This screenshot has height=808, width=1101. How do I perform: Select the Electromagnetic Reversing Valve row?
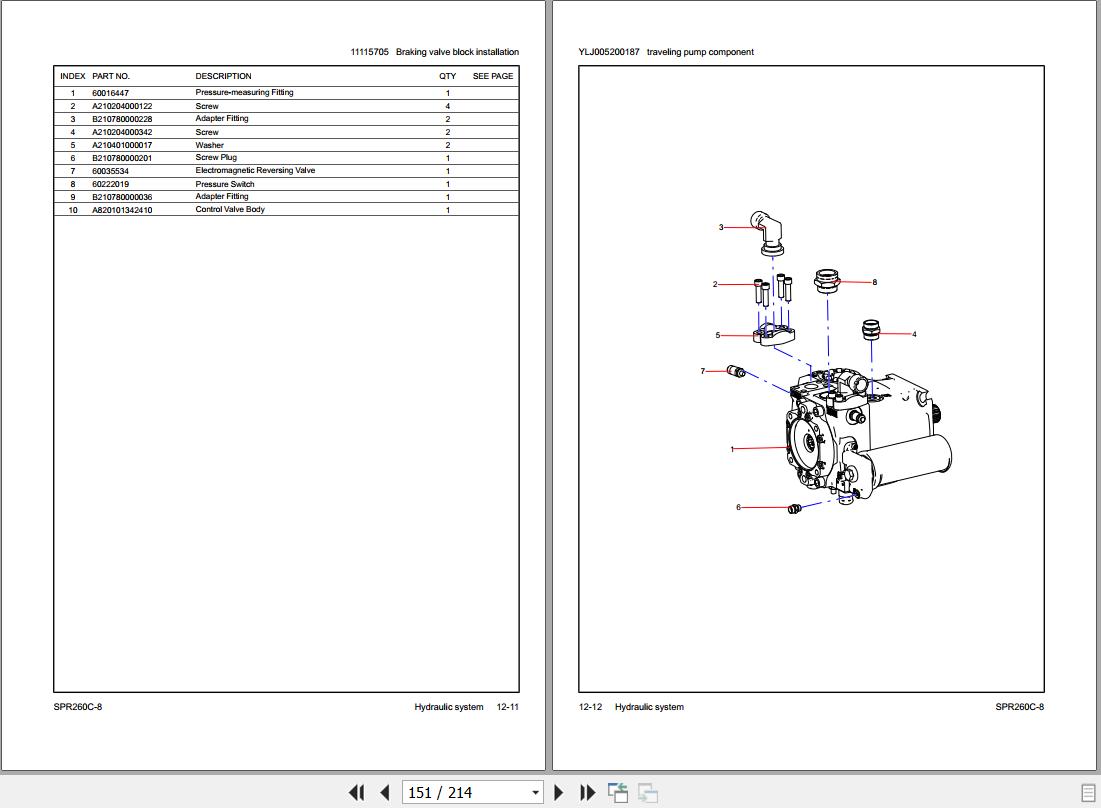click(x=255, y=171)
